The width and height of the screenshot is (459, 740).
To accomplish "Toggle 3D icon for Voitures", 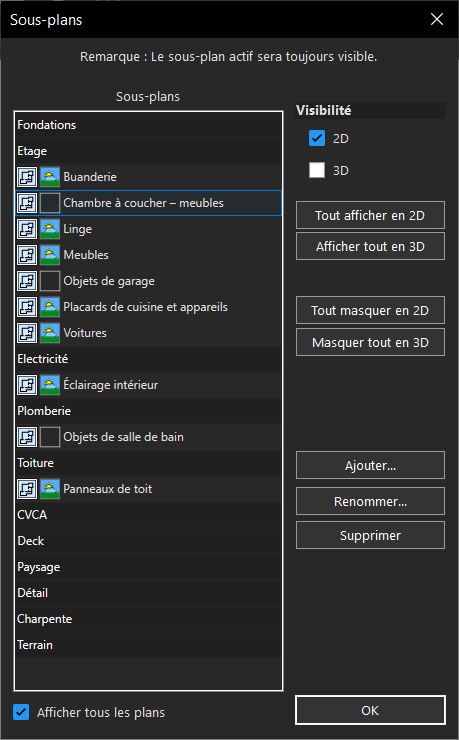I will coord(50,333).
